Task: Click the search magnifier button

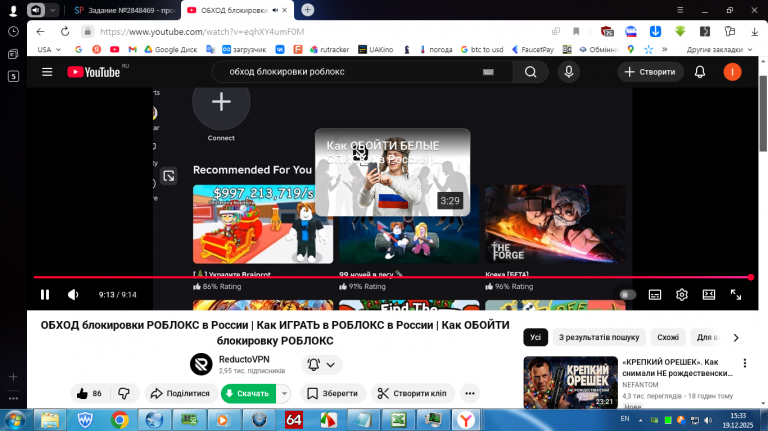Action: 530,72
